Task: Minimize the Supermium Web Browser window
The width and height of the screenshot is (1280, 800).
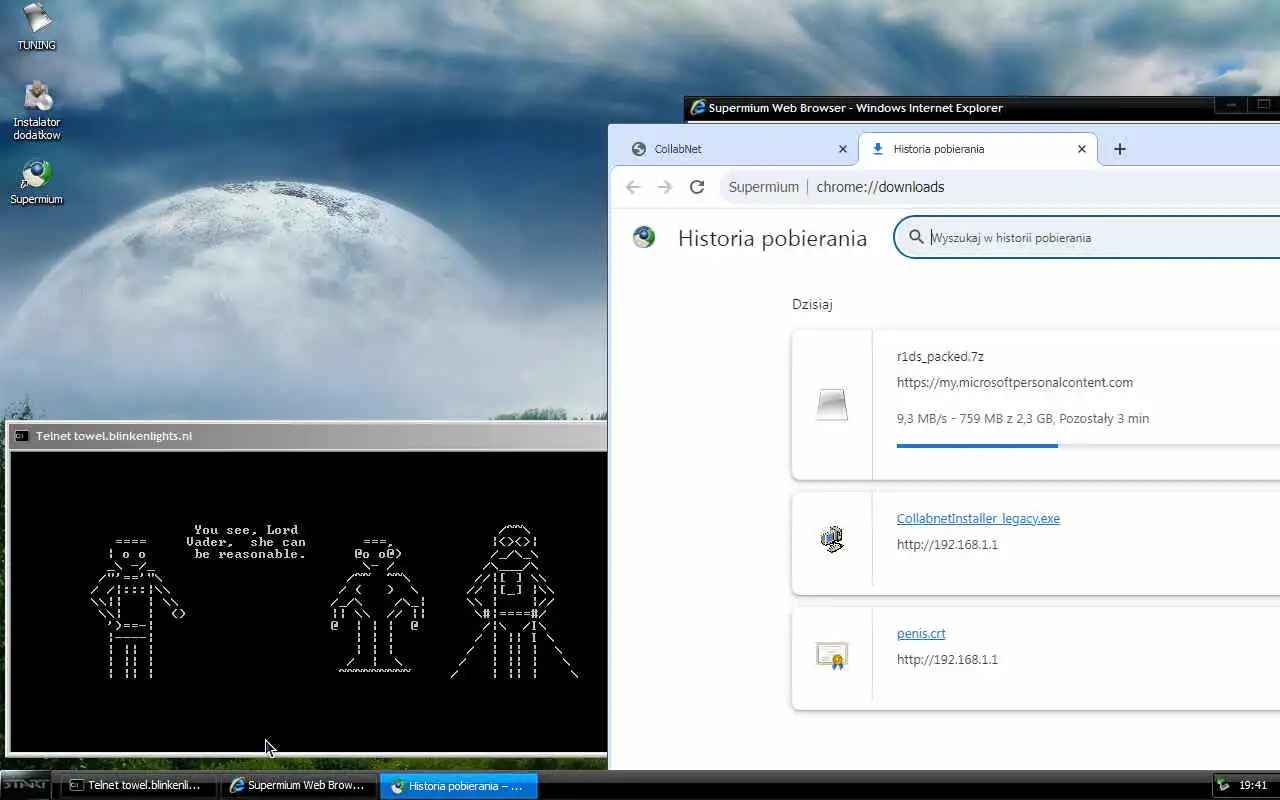Action: click(1232, 104)
